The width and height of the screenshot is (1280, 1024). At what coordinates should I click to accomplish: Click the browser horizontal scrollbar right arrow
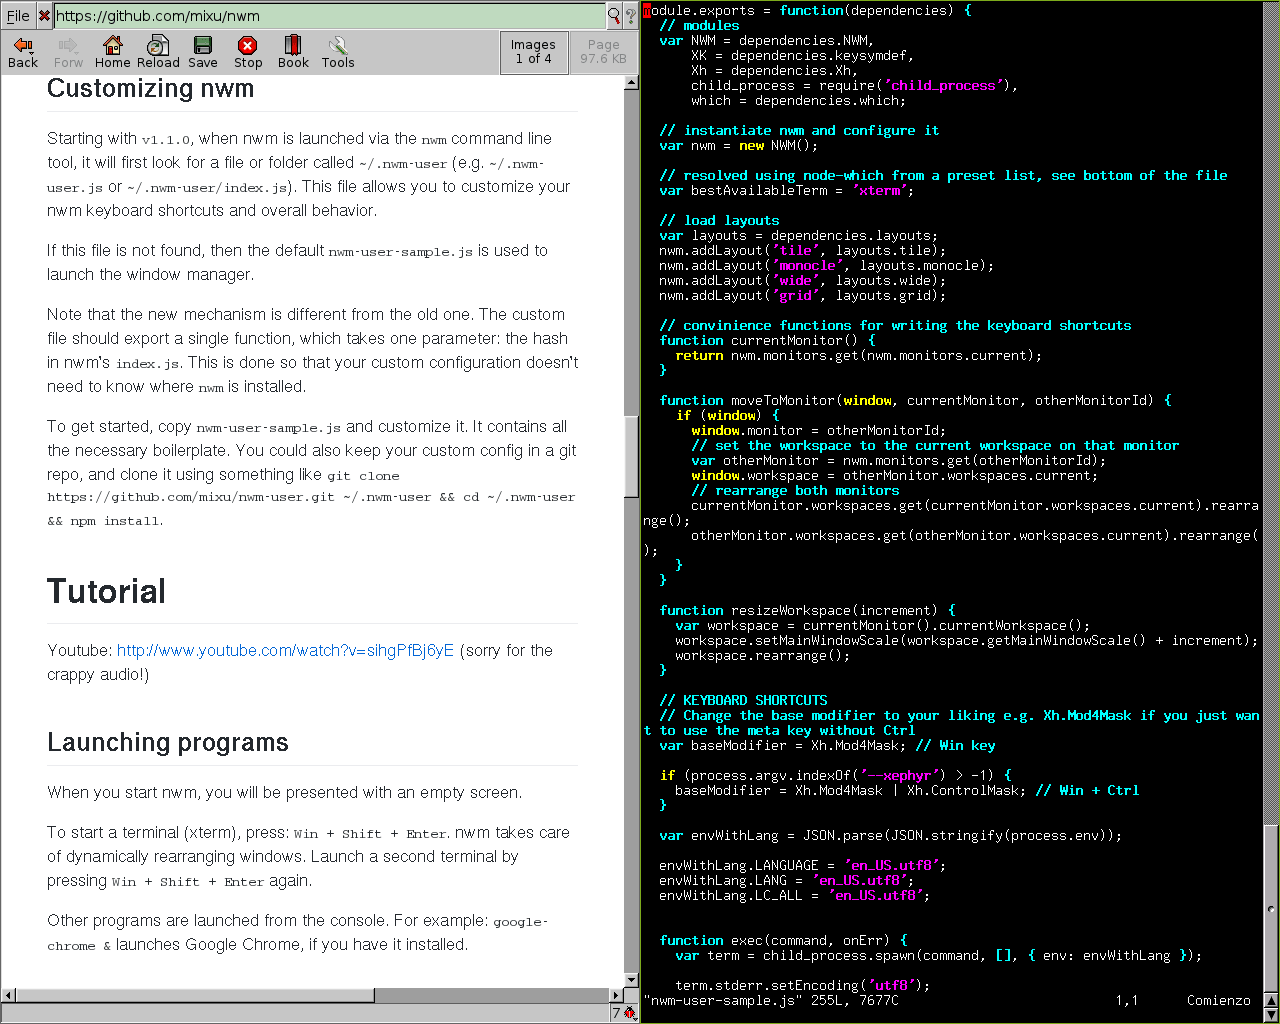click(616, 995)
